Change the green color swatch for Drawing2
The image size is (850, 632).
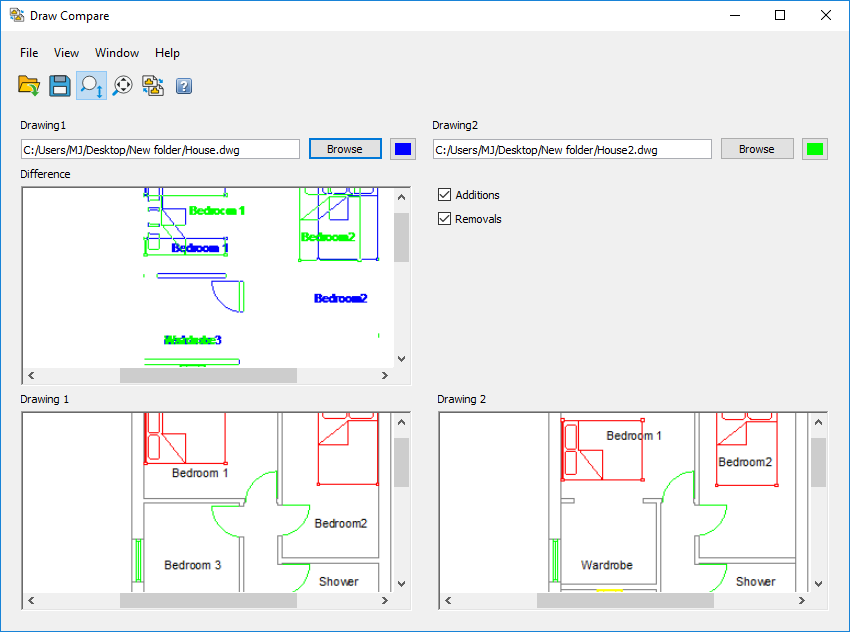pos(813,148)
